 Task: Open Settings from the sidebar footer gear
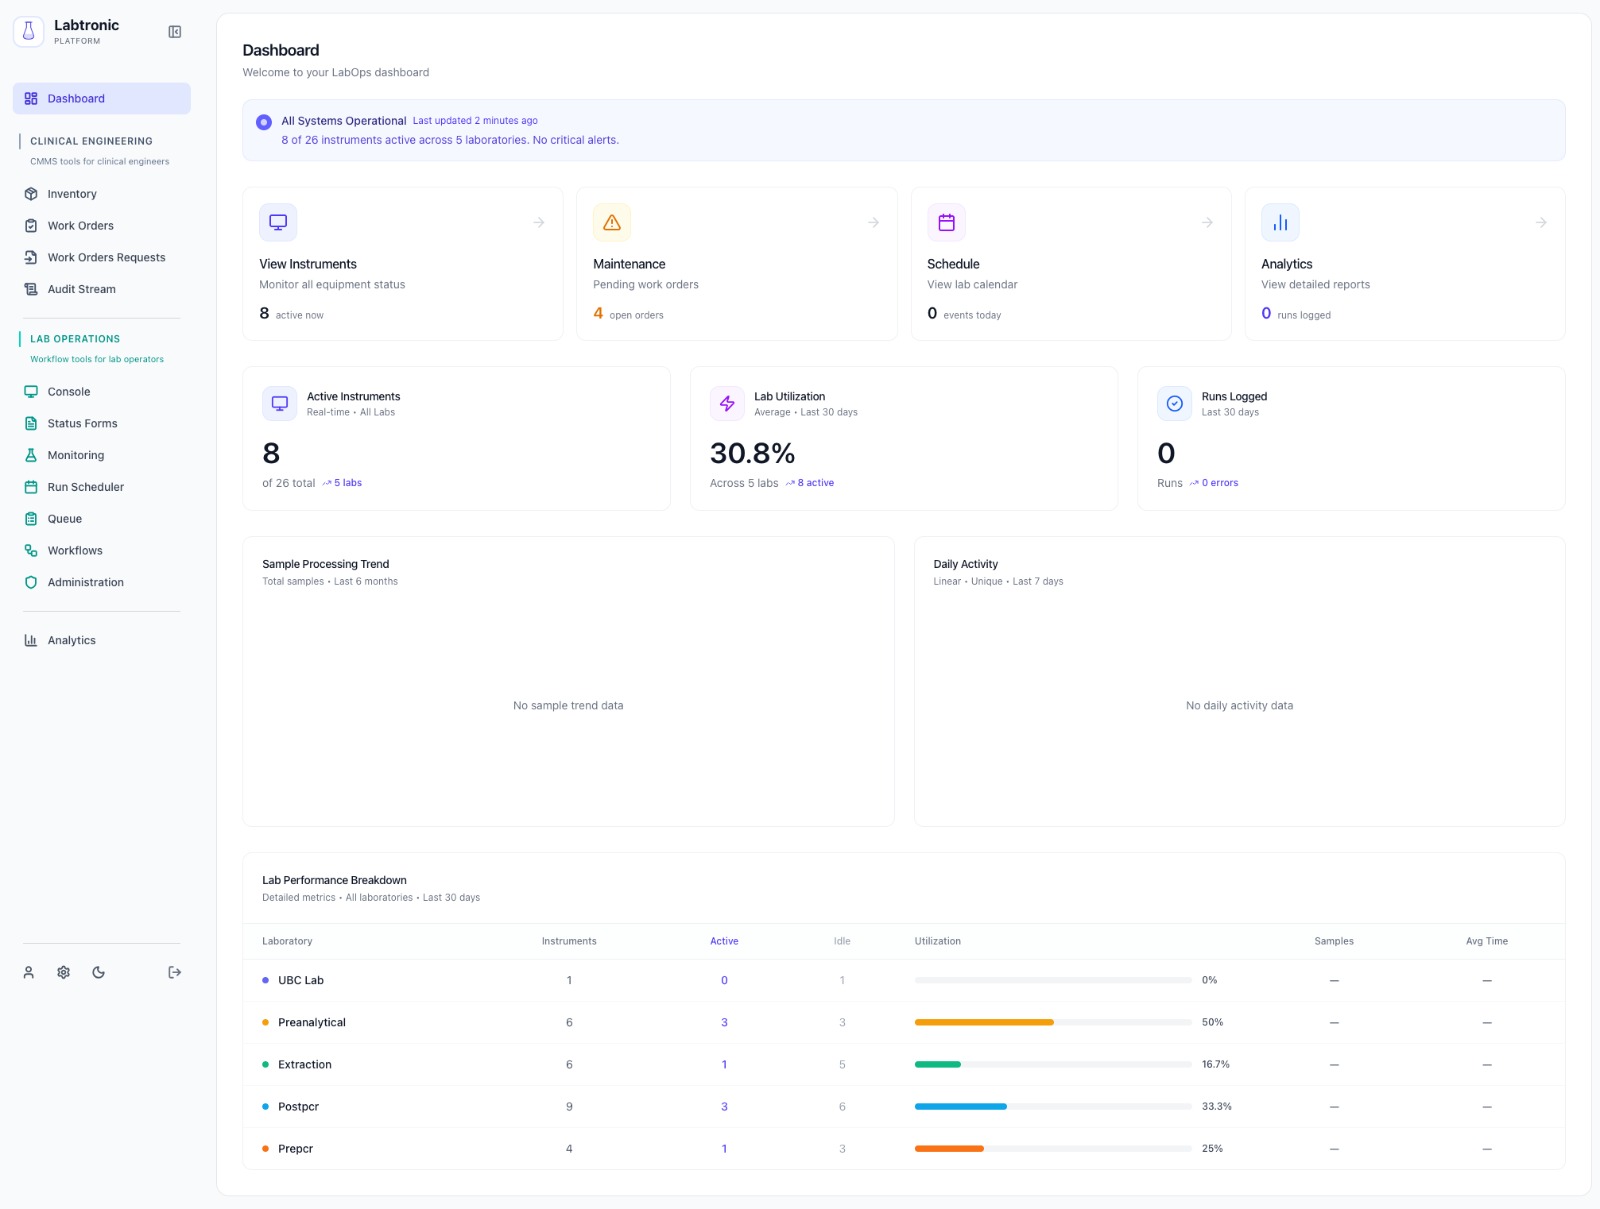(63, 972)
